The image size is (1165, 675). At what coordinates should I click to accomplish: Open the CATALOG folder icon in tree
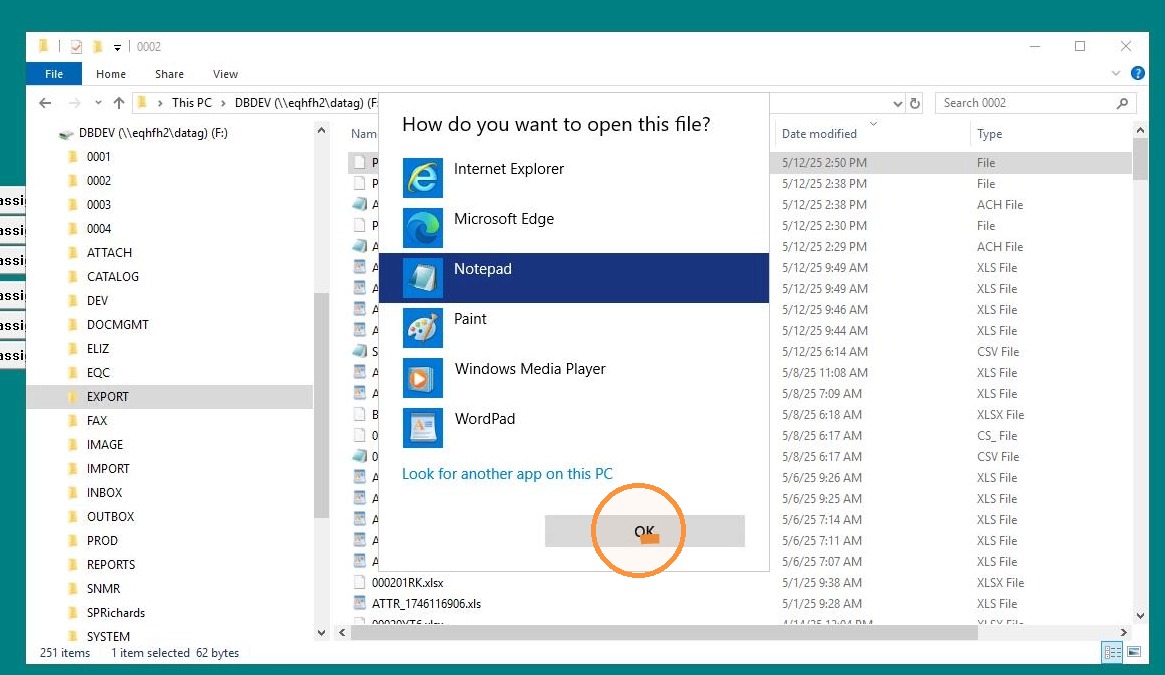pos(73,277)
